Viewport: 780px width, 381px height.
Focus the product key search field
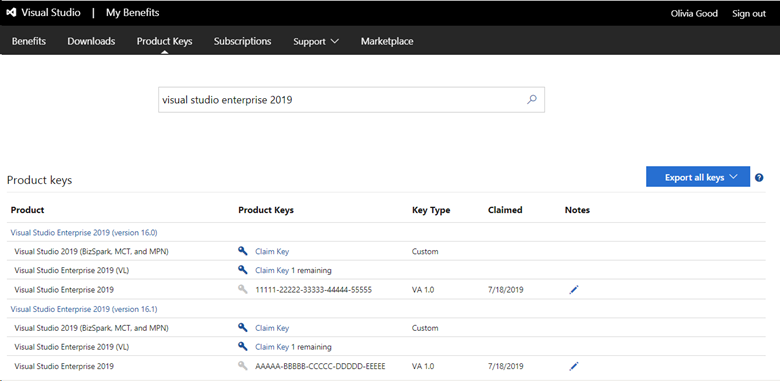click(351, 100)
